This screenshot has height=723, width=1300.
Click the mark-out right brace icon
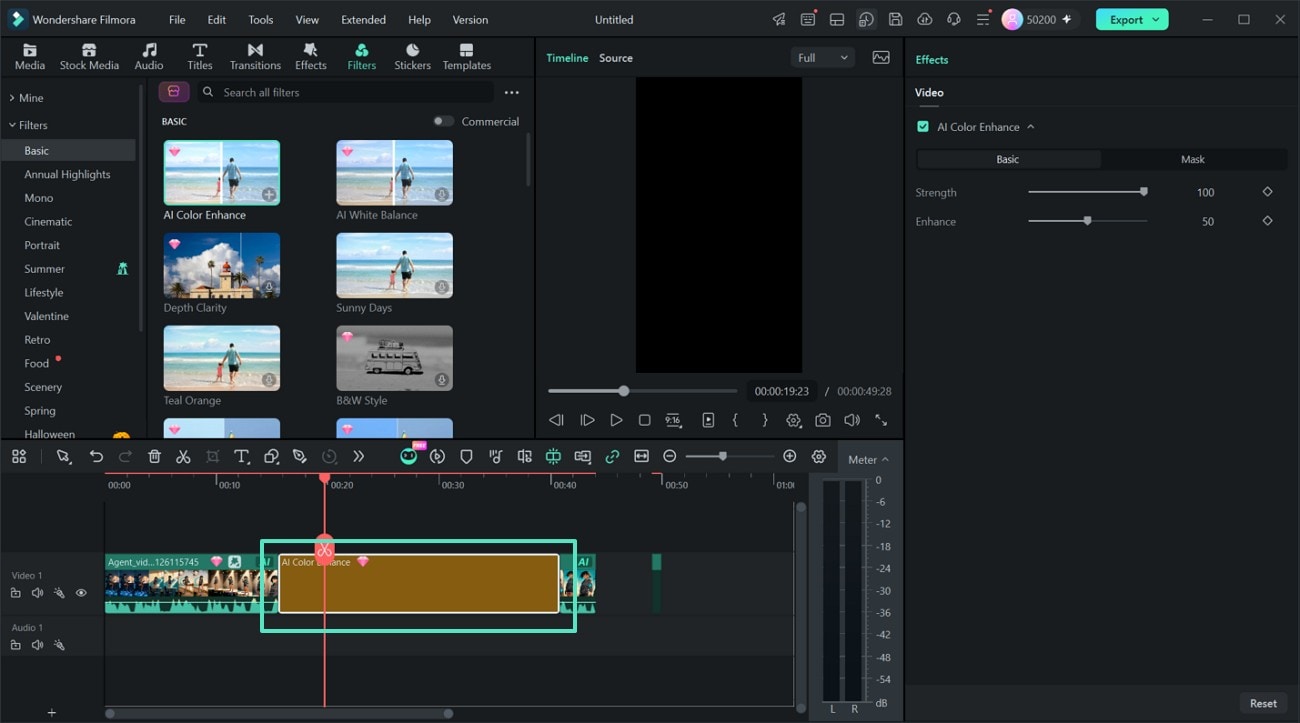[x=765, y=420]
